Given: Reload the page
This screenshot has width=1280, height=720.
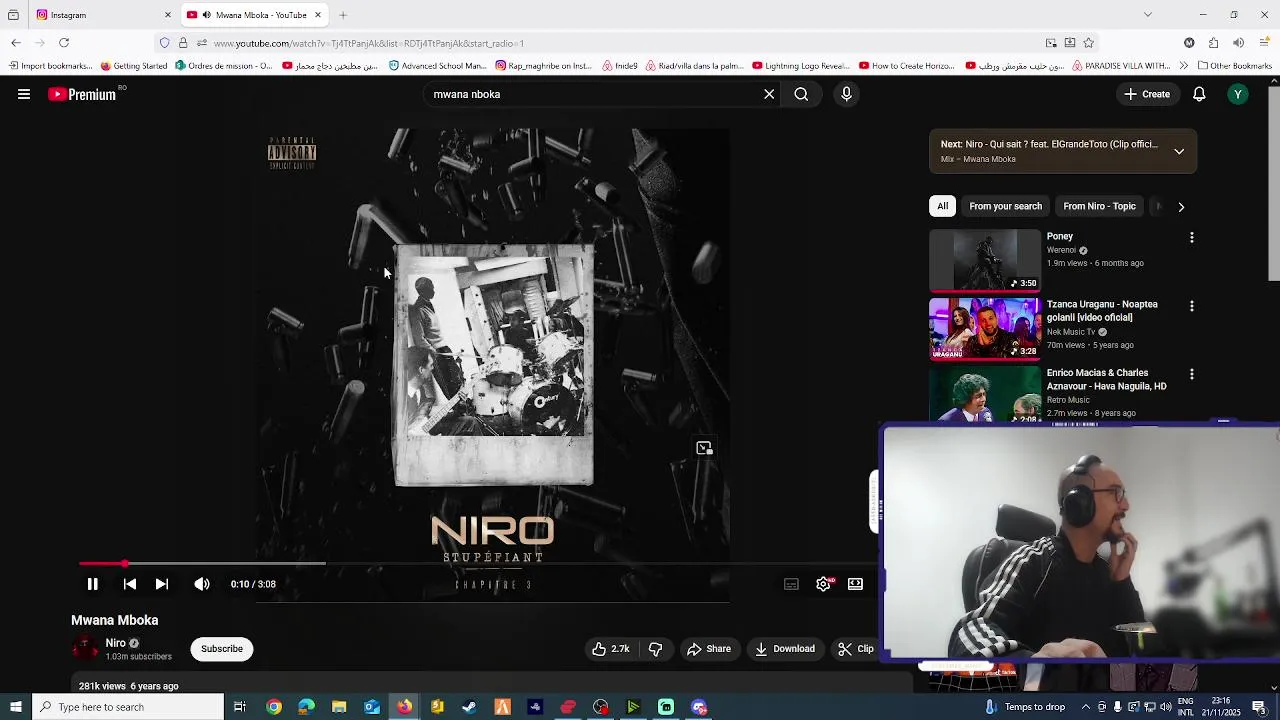Looking at the screenshot, I should 64,43.
